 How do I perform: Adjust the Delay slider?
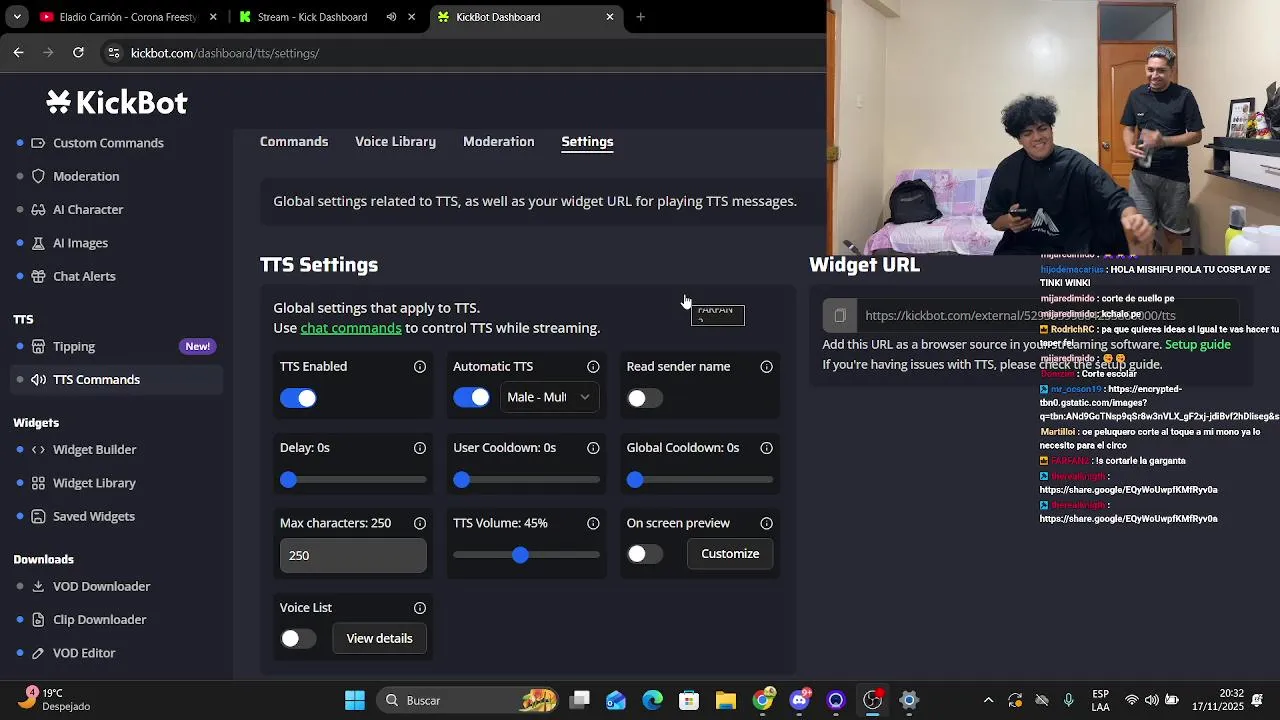coord(353,480)
